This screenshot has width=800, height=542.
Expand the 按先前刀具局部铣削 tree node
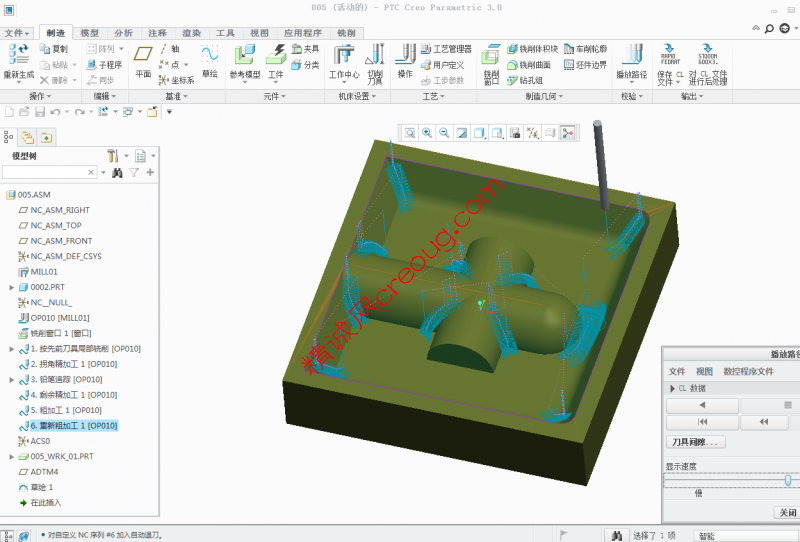point(11,349)
